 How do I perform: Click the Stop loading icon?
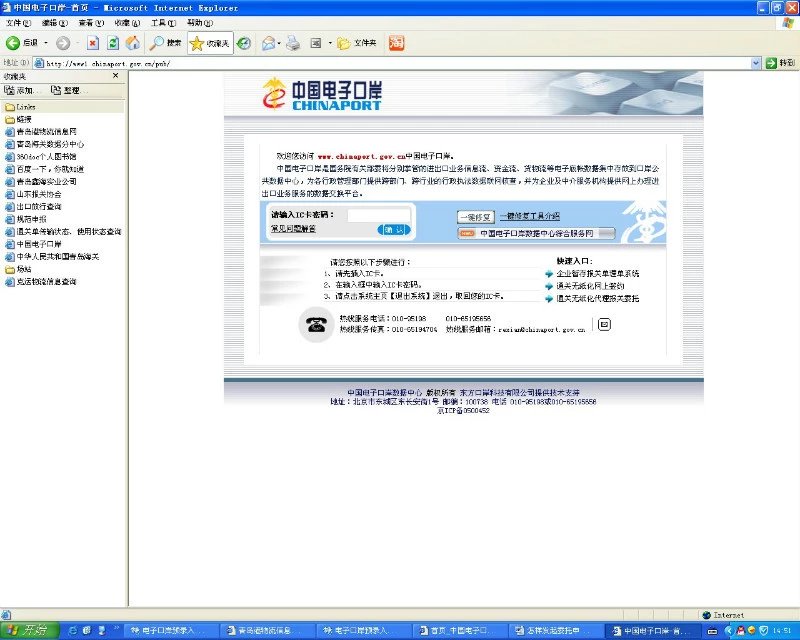(x=93, y=43)
